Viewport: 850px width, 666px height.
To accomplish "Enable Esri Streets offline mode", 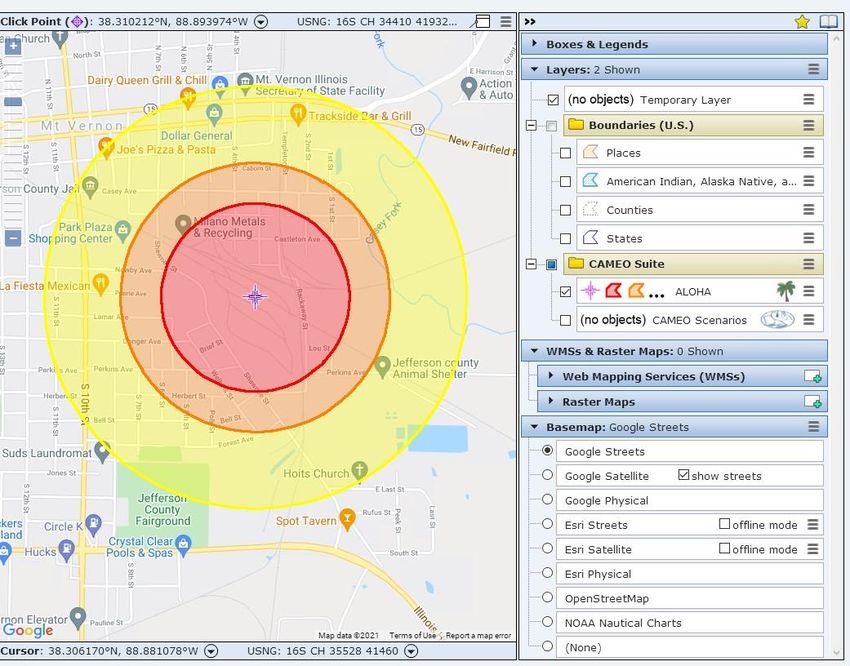I will (x=724, y=523).
